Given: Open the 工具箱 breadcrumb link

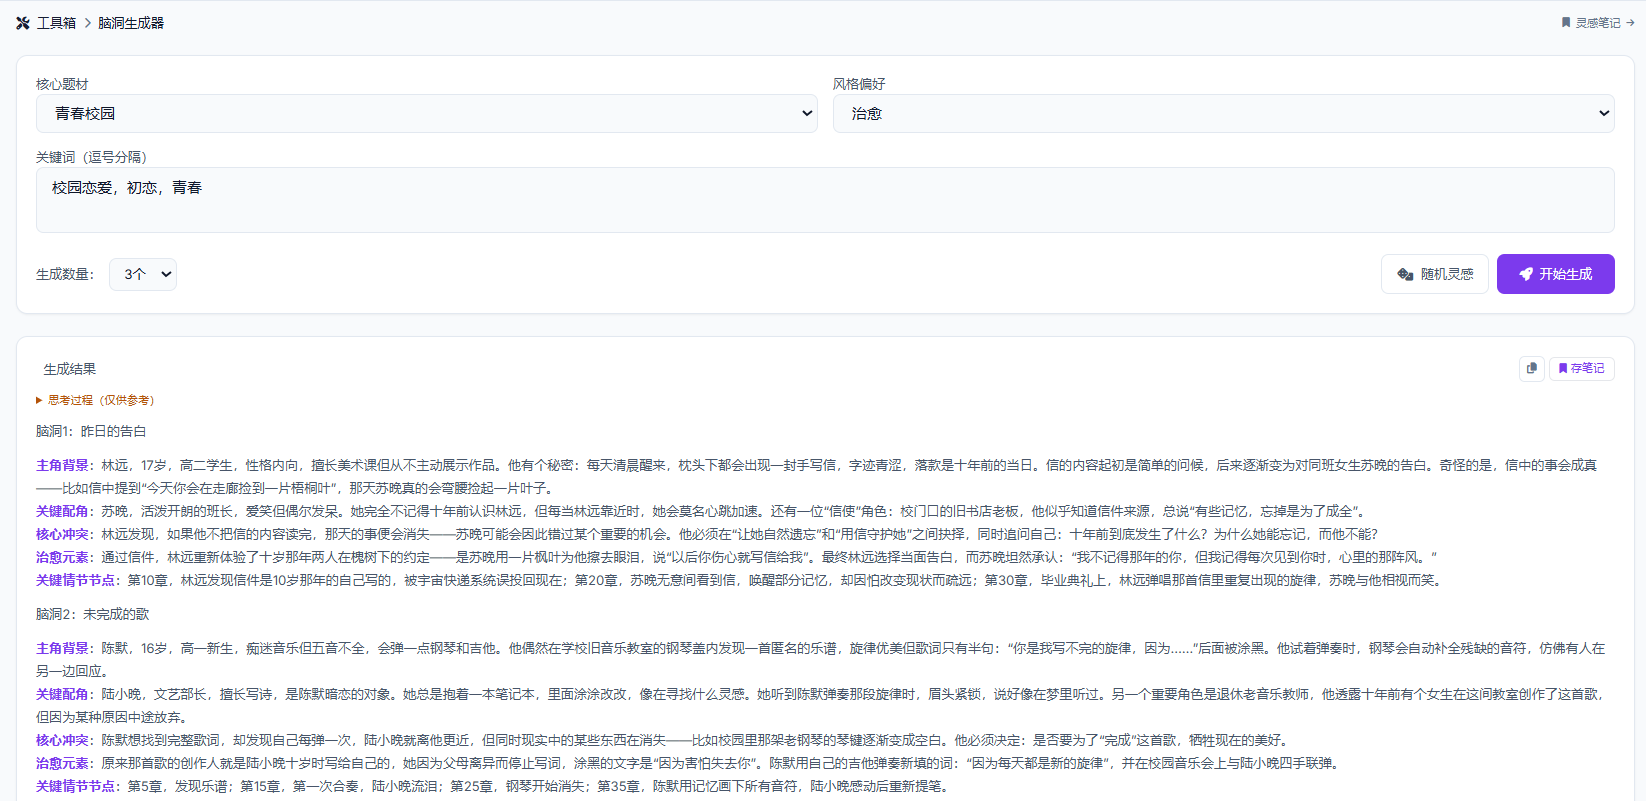Looking at the screenshot, I should pos(56,23).
